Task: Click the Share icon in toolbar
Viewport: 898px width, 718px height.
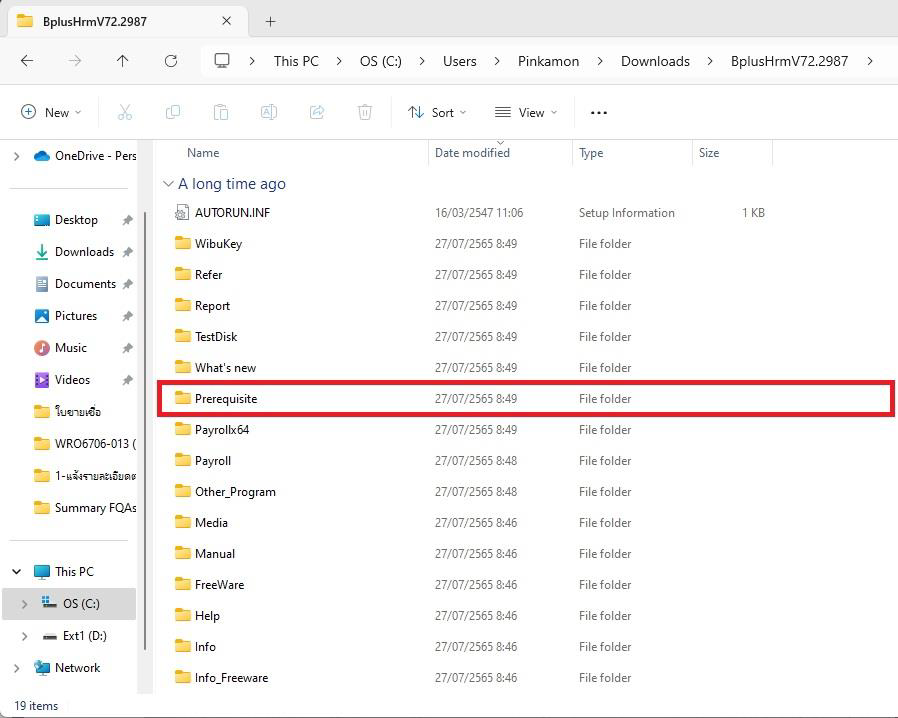Action: tap(317, 113)
